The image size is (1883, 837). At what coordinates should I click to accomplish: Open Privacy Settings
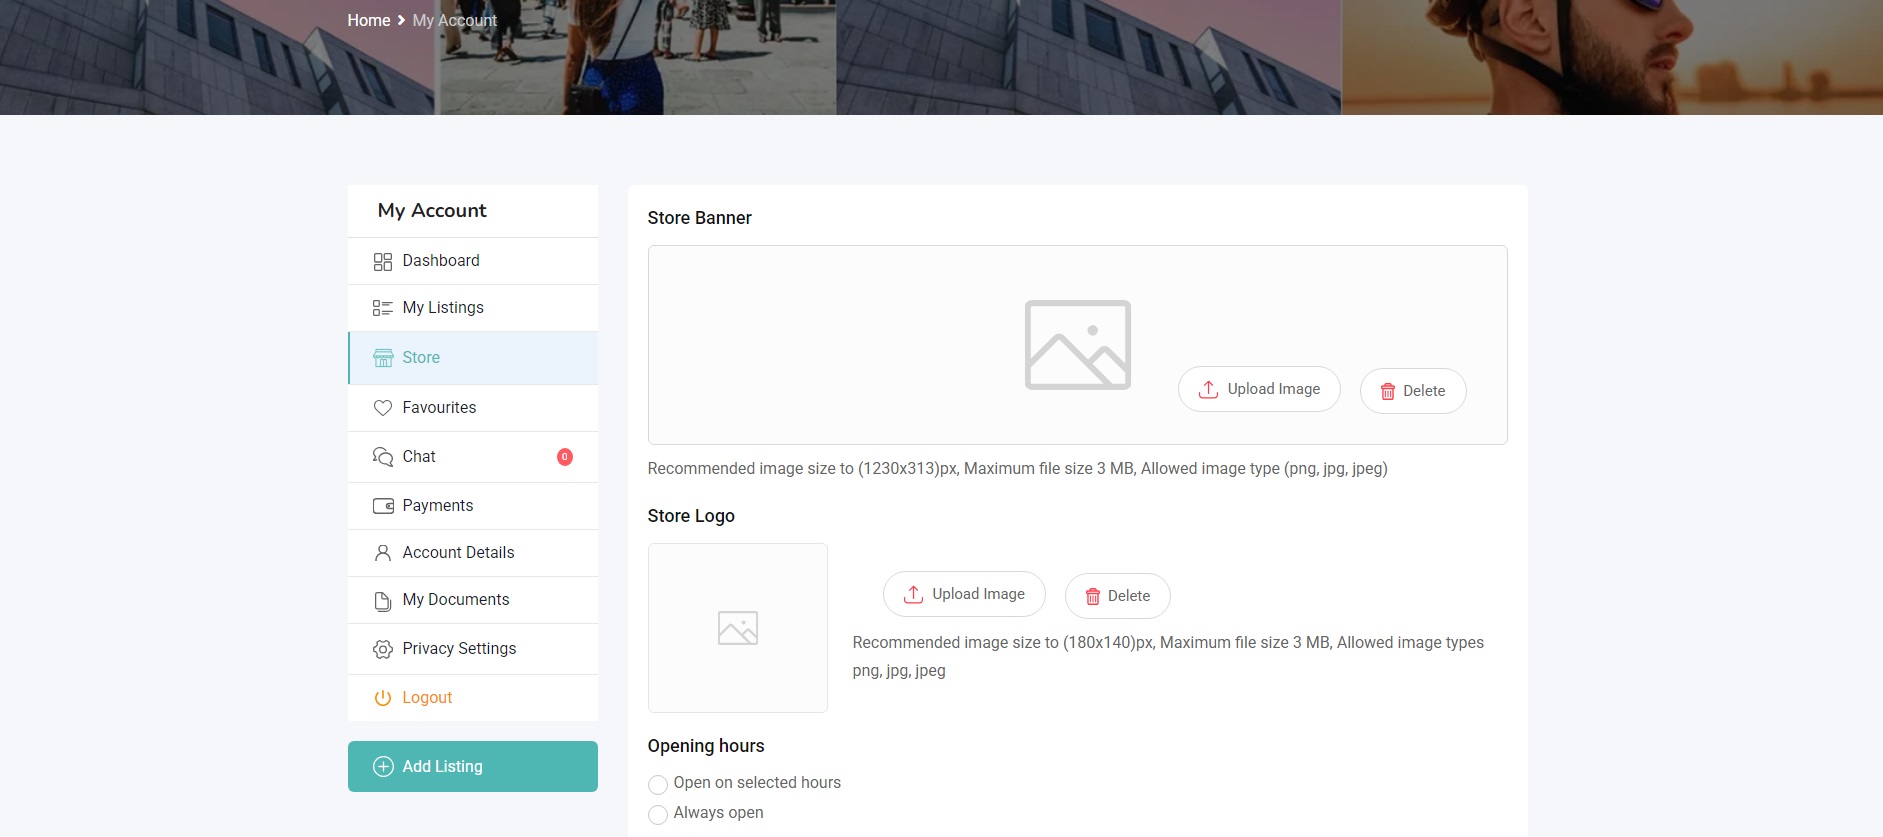[473, 649]
